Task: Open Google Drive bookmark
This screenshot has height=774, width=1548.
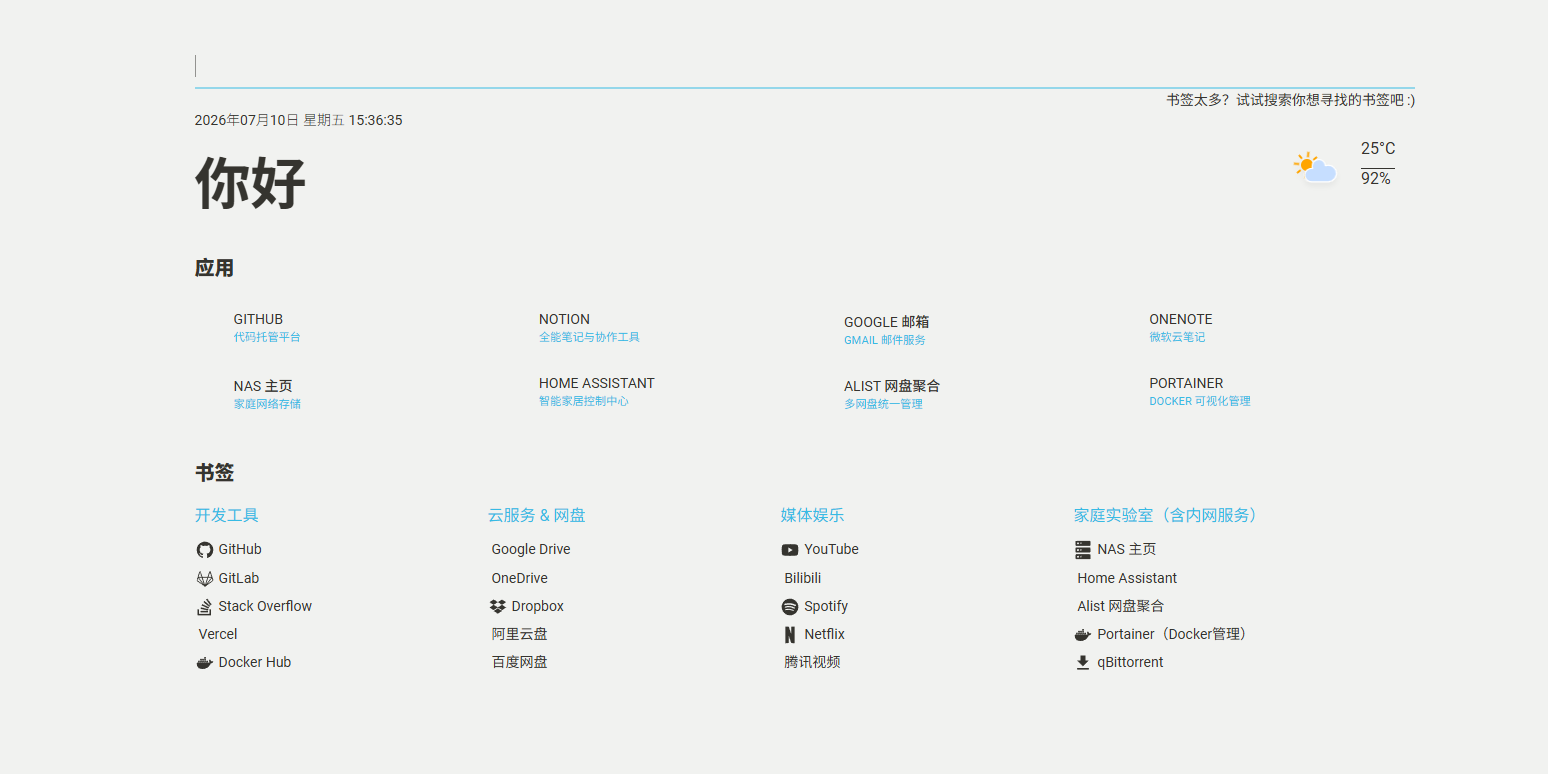Action: point(531,549)
